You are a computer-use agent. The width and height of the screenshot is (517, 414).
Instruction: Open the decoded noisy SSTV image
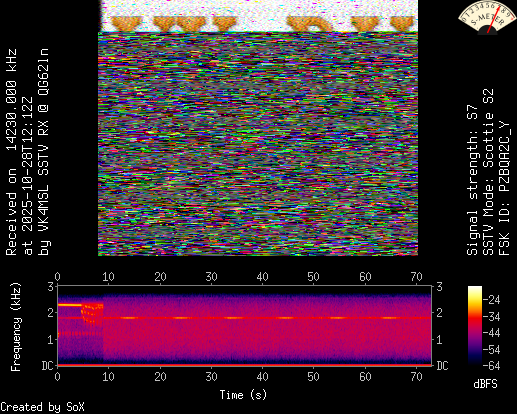click(x=258, y=128)
